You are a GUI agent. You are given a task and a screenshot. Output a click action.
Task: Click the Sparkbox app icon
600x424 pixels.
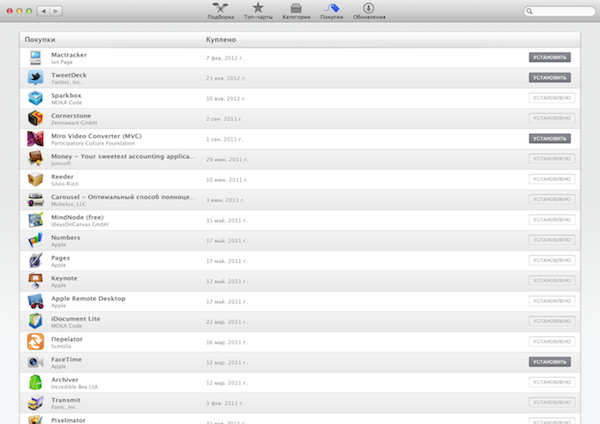tap(36, 98)
